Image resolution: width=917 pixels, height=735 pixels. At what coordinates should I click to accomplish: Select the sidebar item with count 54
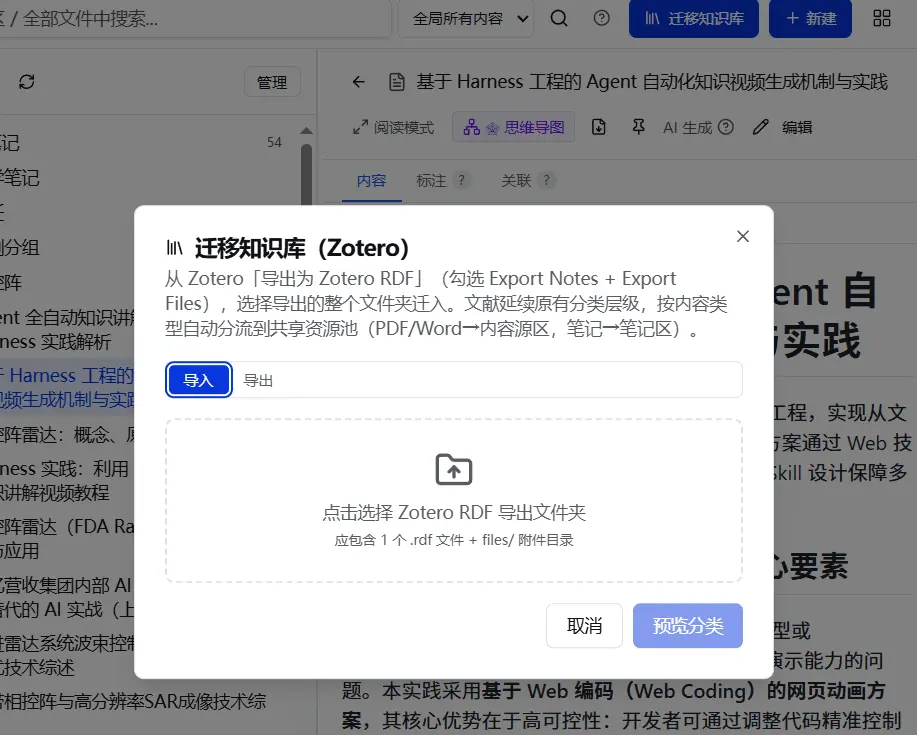[140, 143]
